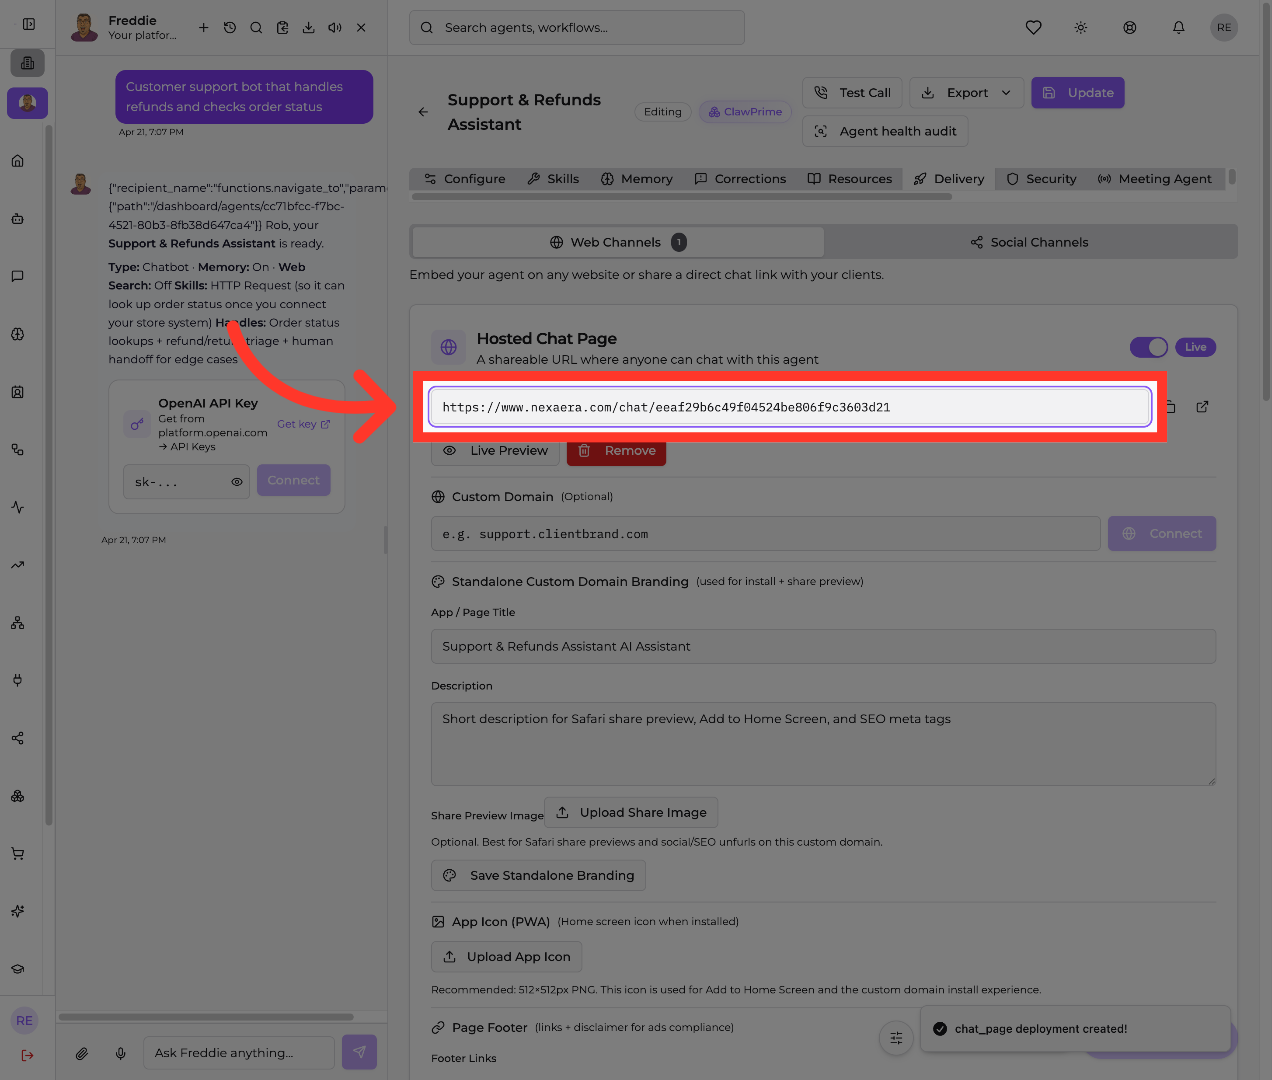Click the red Remove button

click(x=617, y=451)
